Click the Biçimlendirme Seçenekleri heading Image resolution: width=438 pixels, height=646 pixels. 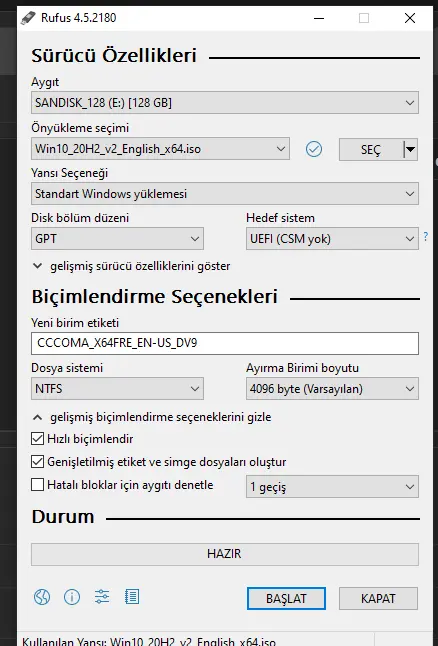155,297
